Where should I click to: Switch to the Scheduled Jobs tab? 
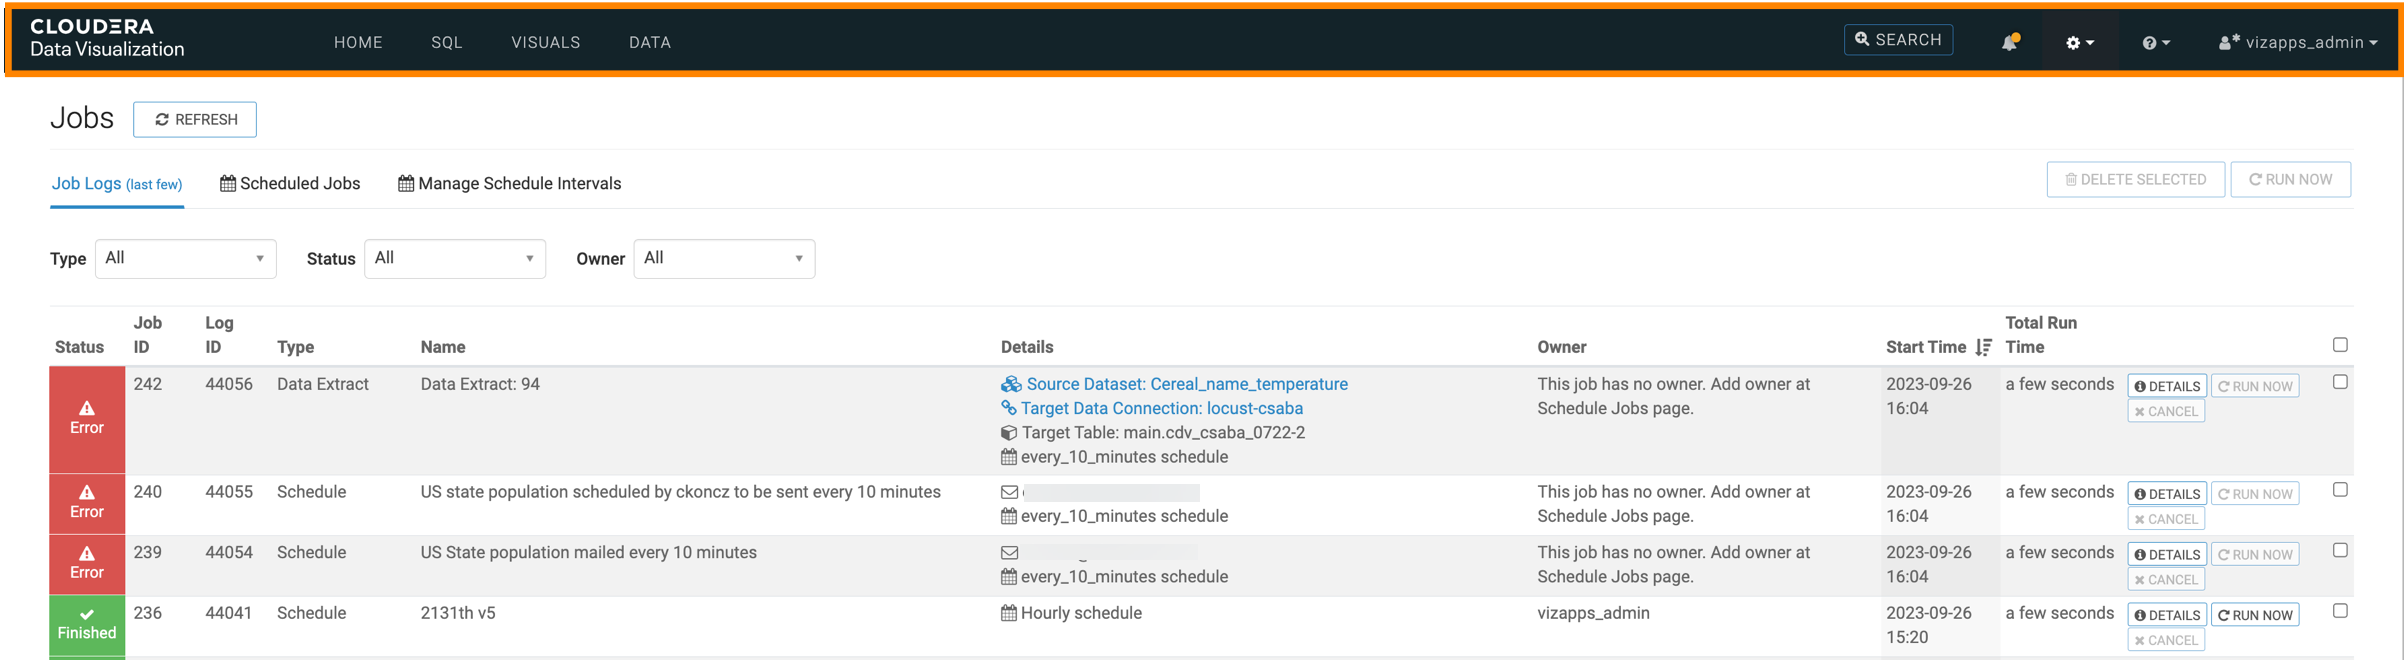click(x=290, y=183)
